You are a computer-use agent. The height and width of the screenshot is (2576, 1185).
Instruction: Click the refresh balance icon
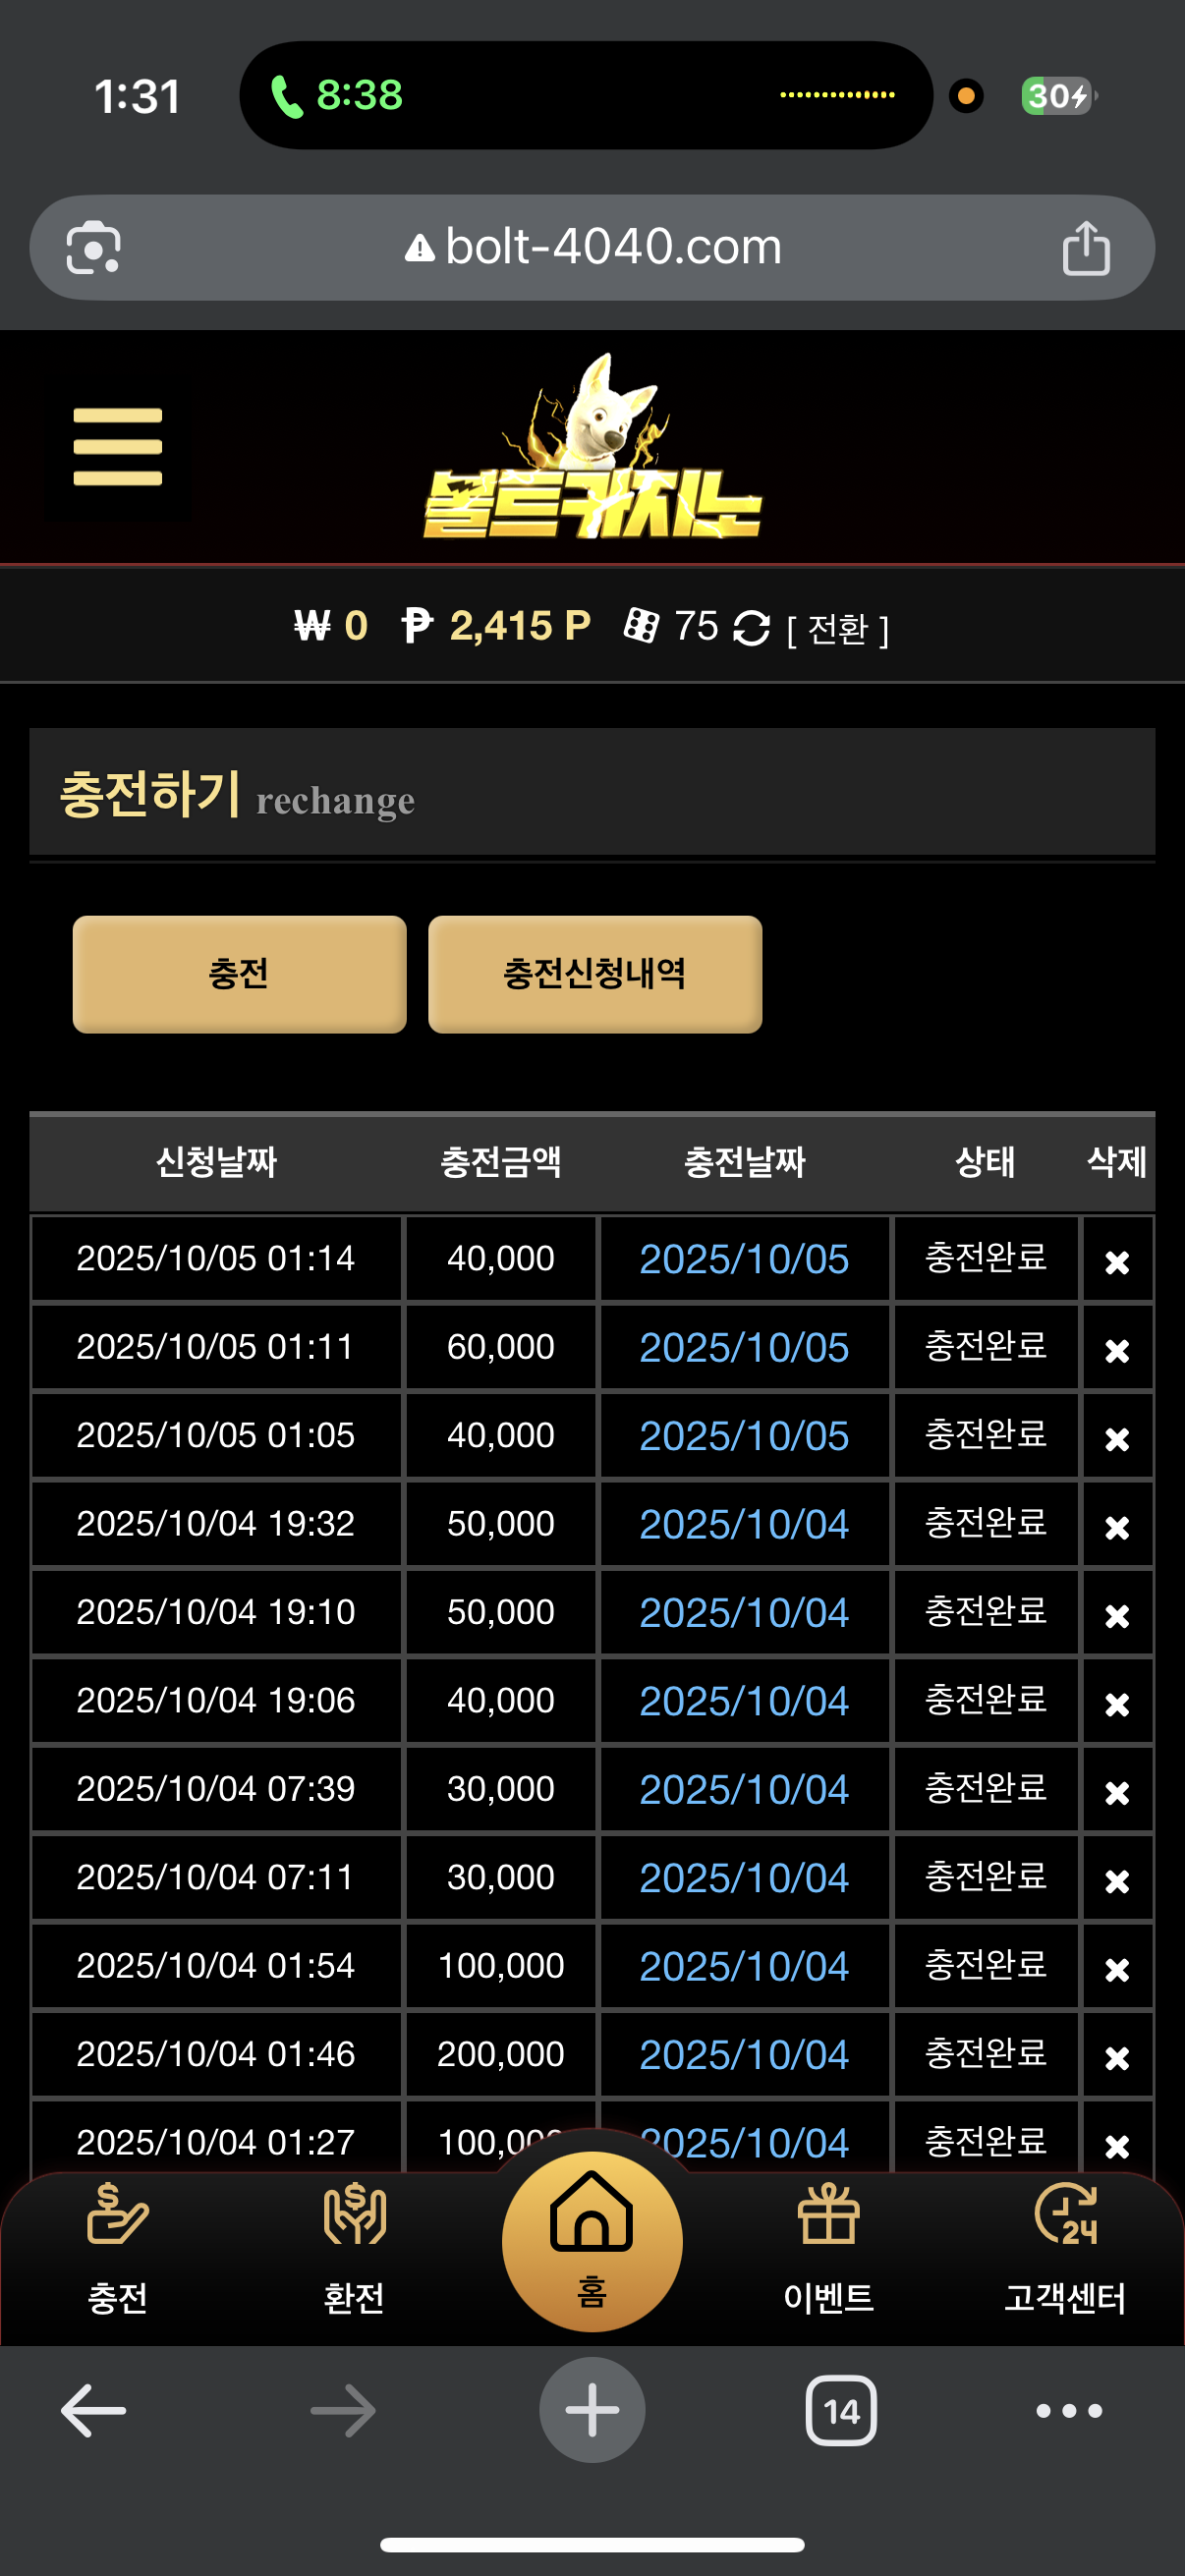pos(751,628)
